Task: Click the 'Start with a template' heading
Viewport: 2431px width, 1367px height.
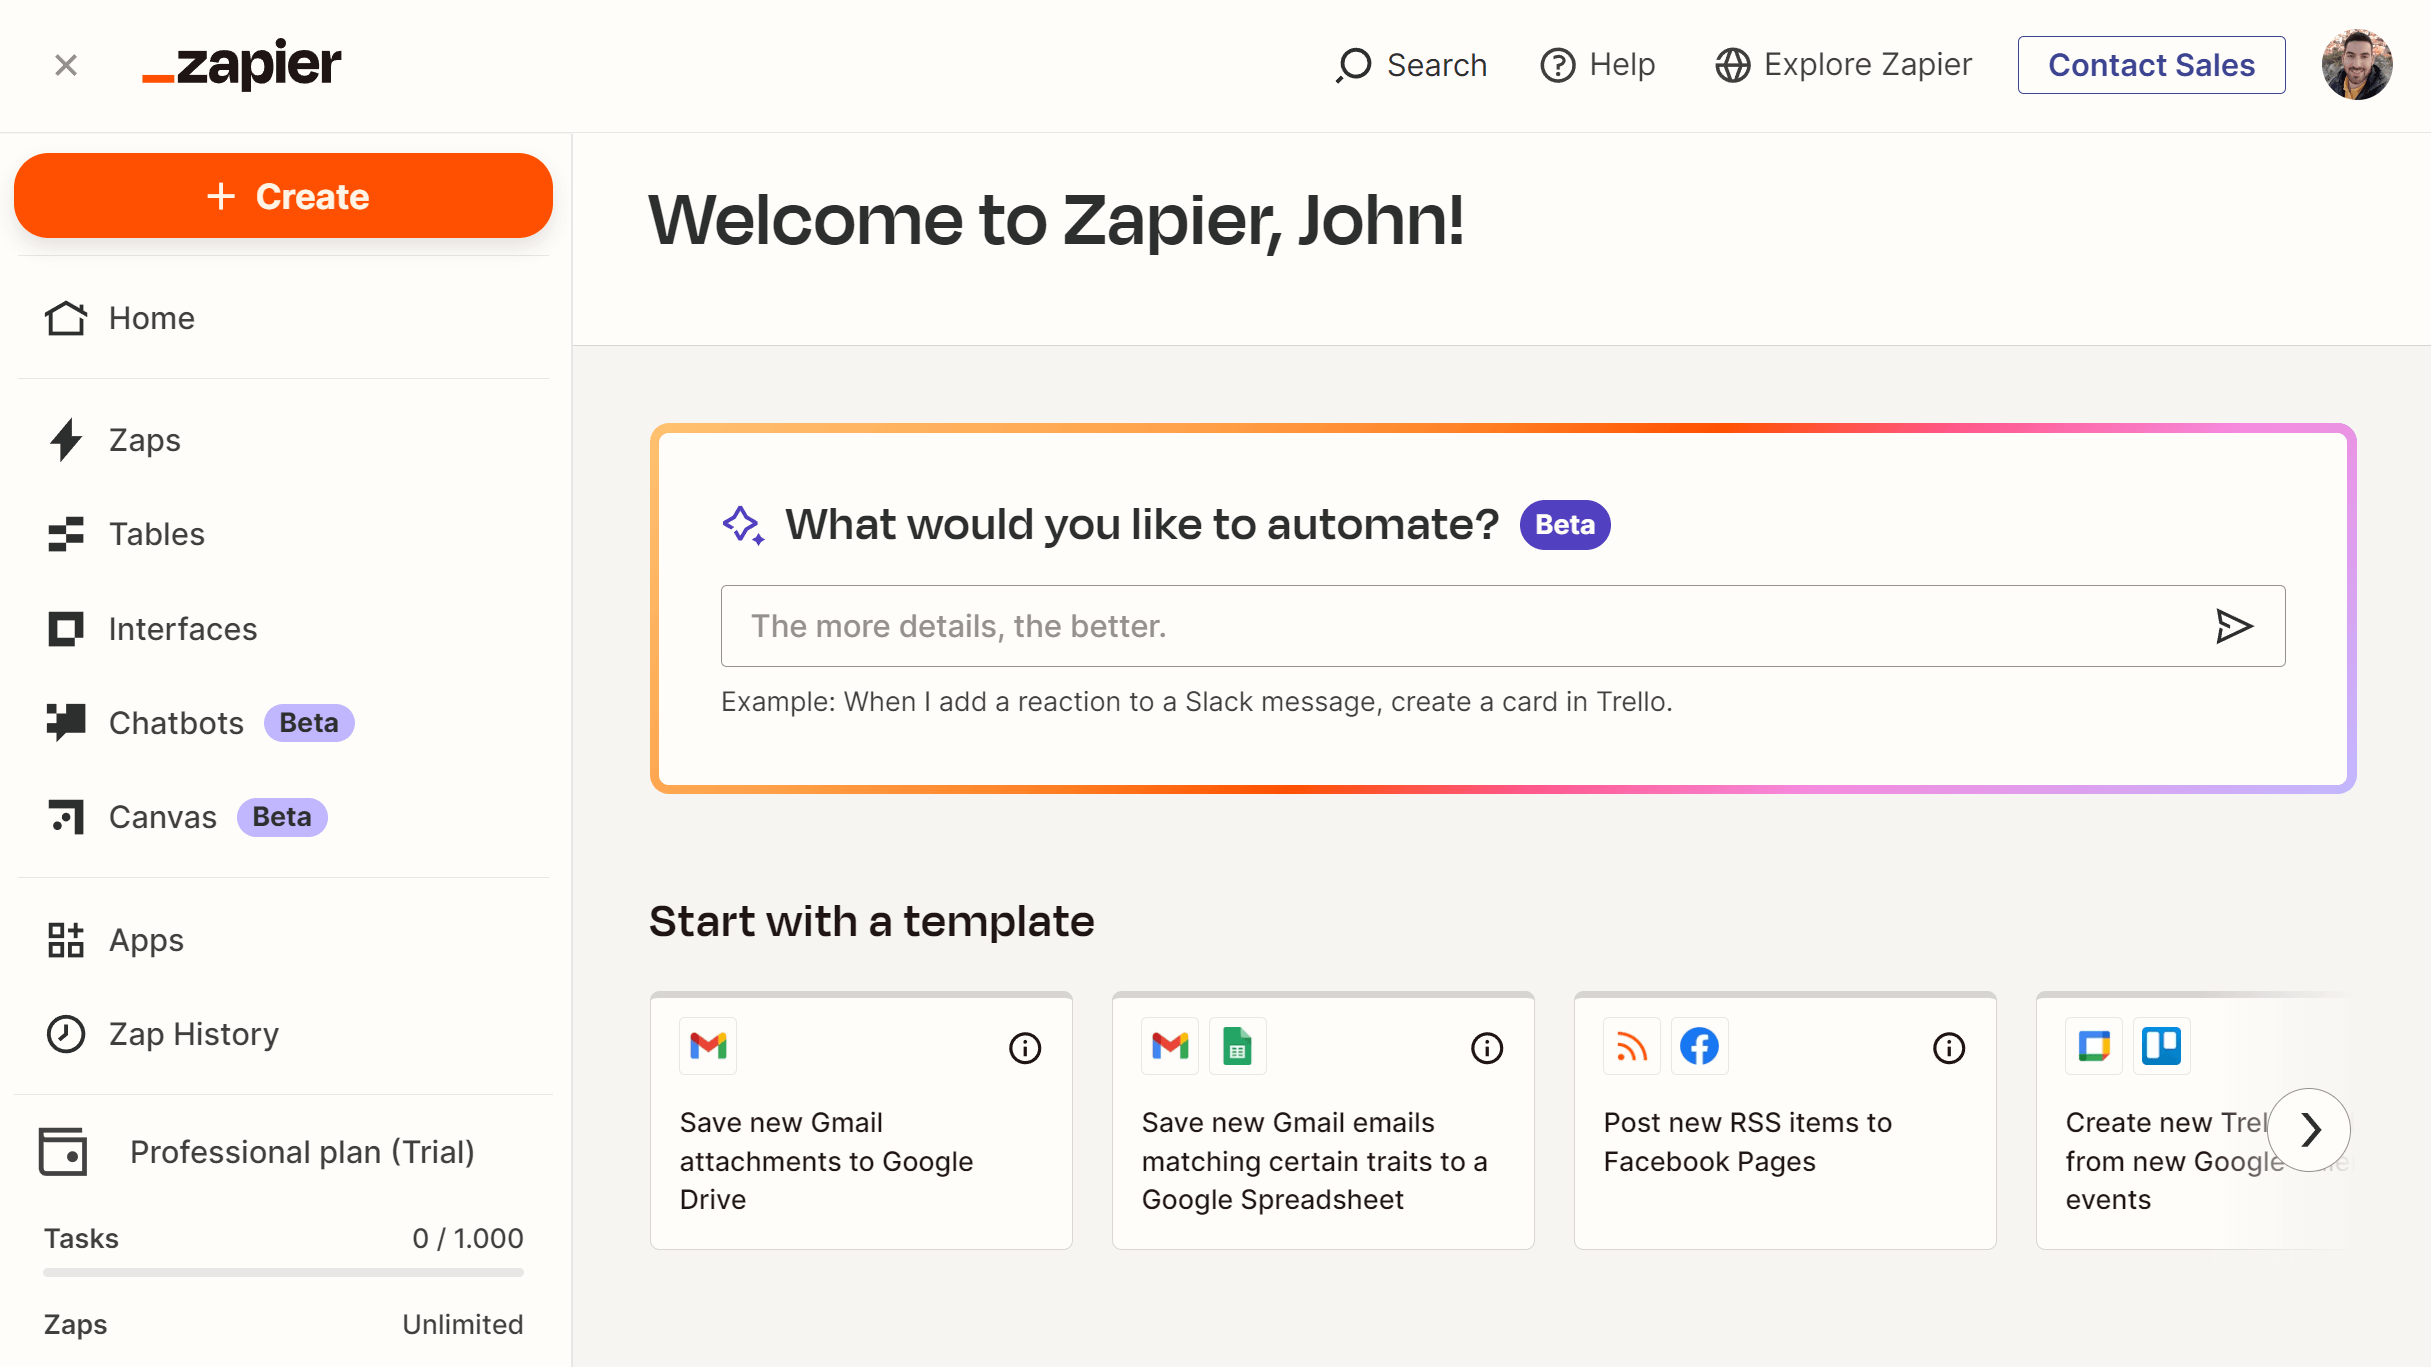Action: (x=872, y=922)
